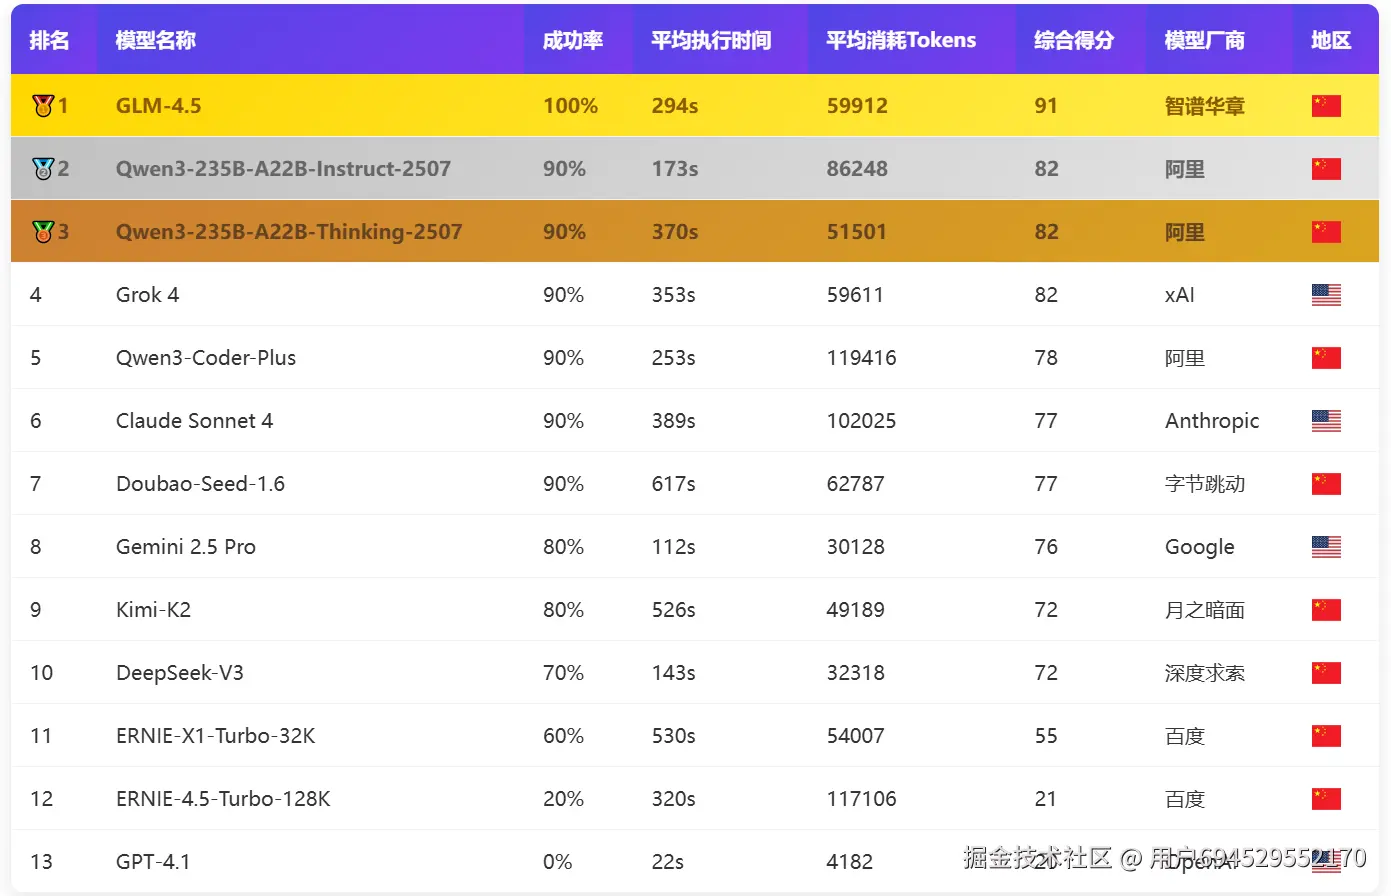Click the 51501 tokens cell
The image size is (1391, 896).
[x=857, y=232]
